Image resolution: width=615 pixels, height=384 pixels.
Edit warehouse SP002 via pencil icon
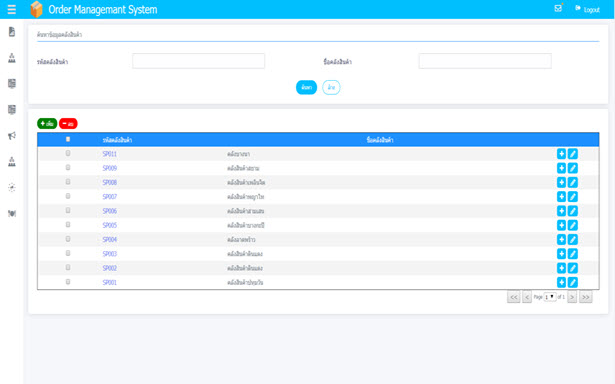coord(573,268)
